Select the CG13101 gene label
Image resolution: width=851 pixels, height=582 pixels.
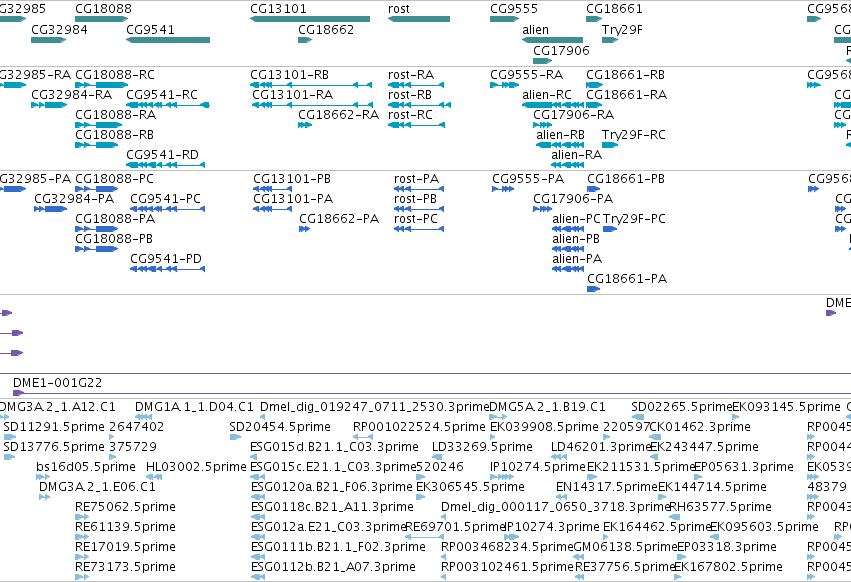pyautogui.click(x=278, y=9)
